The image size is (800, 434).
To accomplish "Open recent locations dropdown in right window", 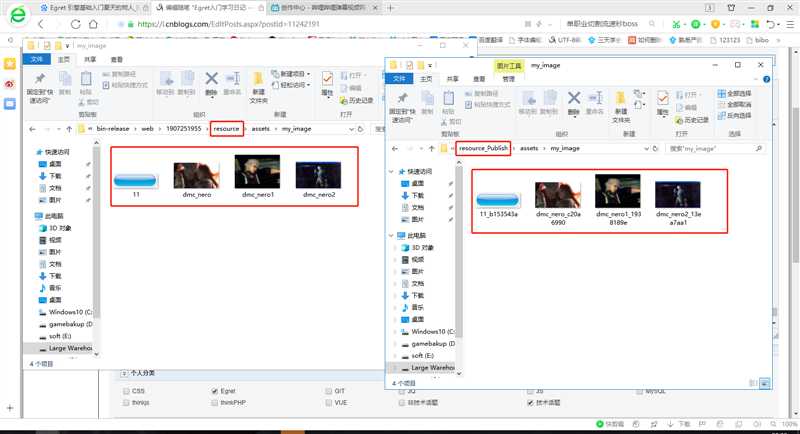I will (420, 148).
